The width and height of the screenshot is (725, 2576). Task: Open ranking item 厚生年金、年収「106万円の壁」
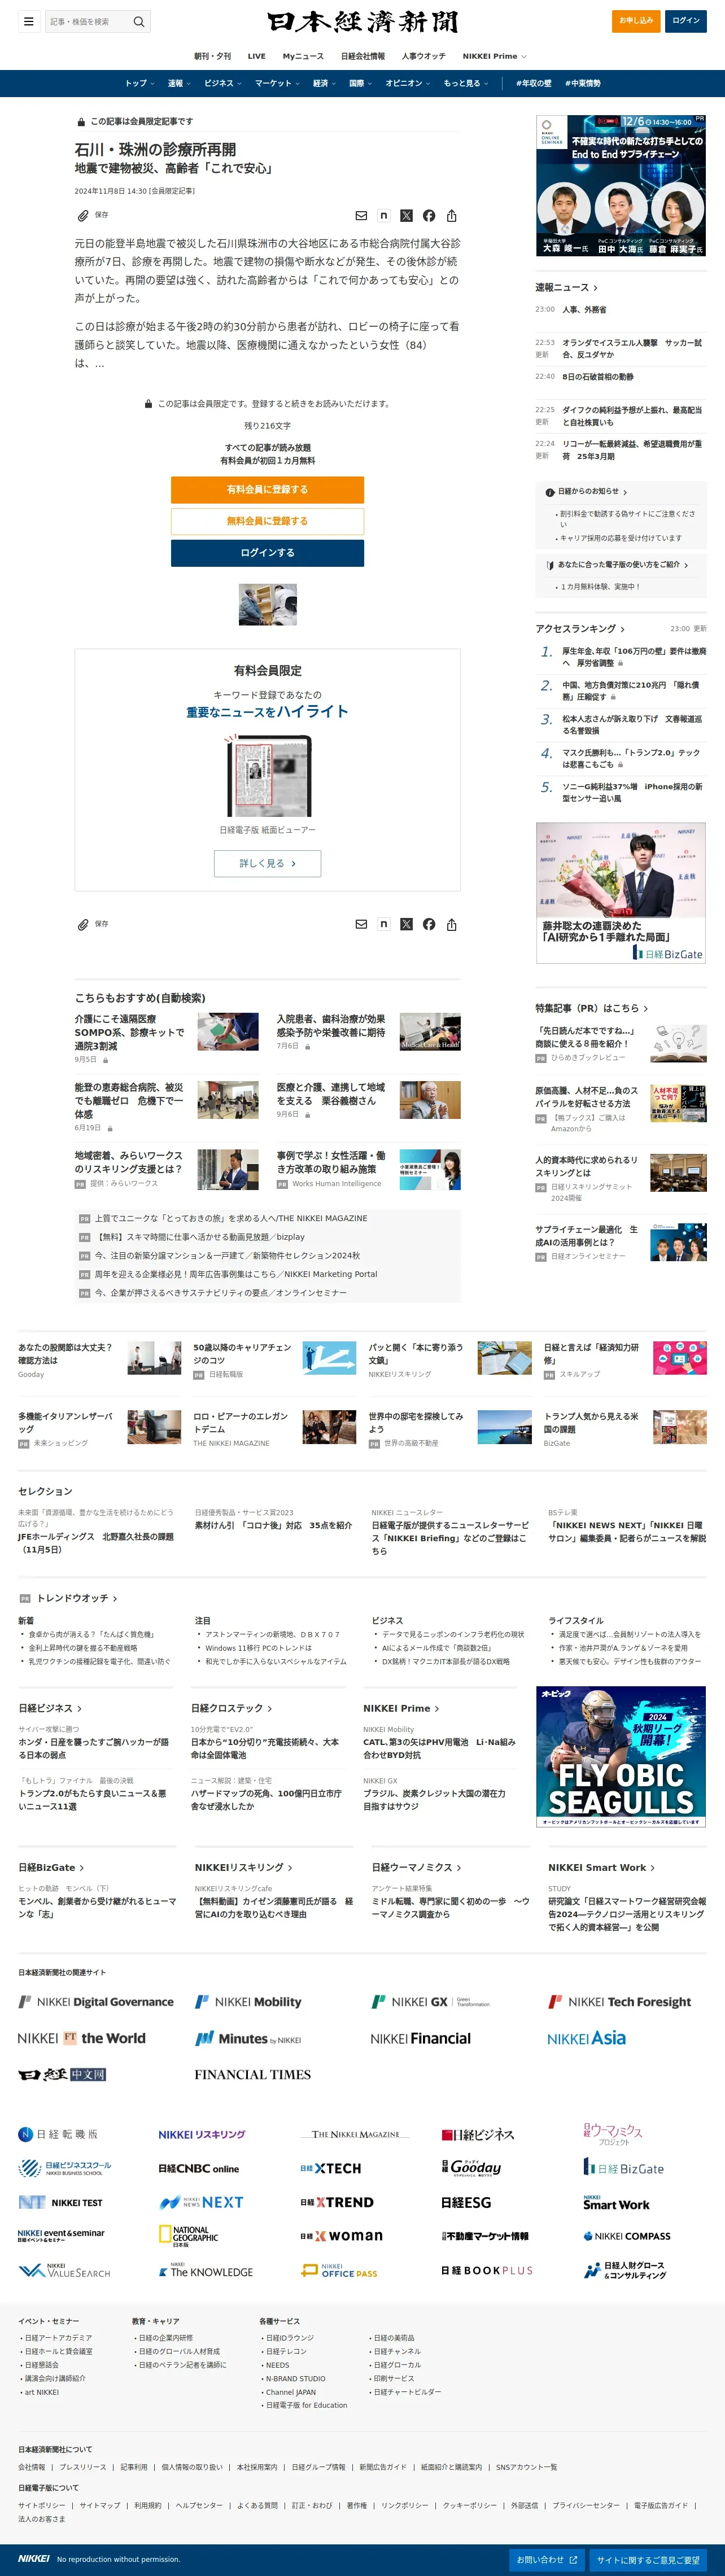tap(633, 657)
